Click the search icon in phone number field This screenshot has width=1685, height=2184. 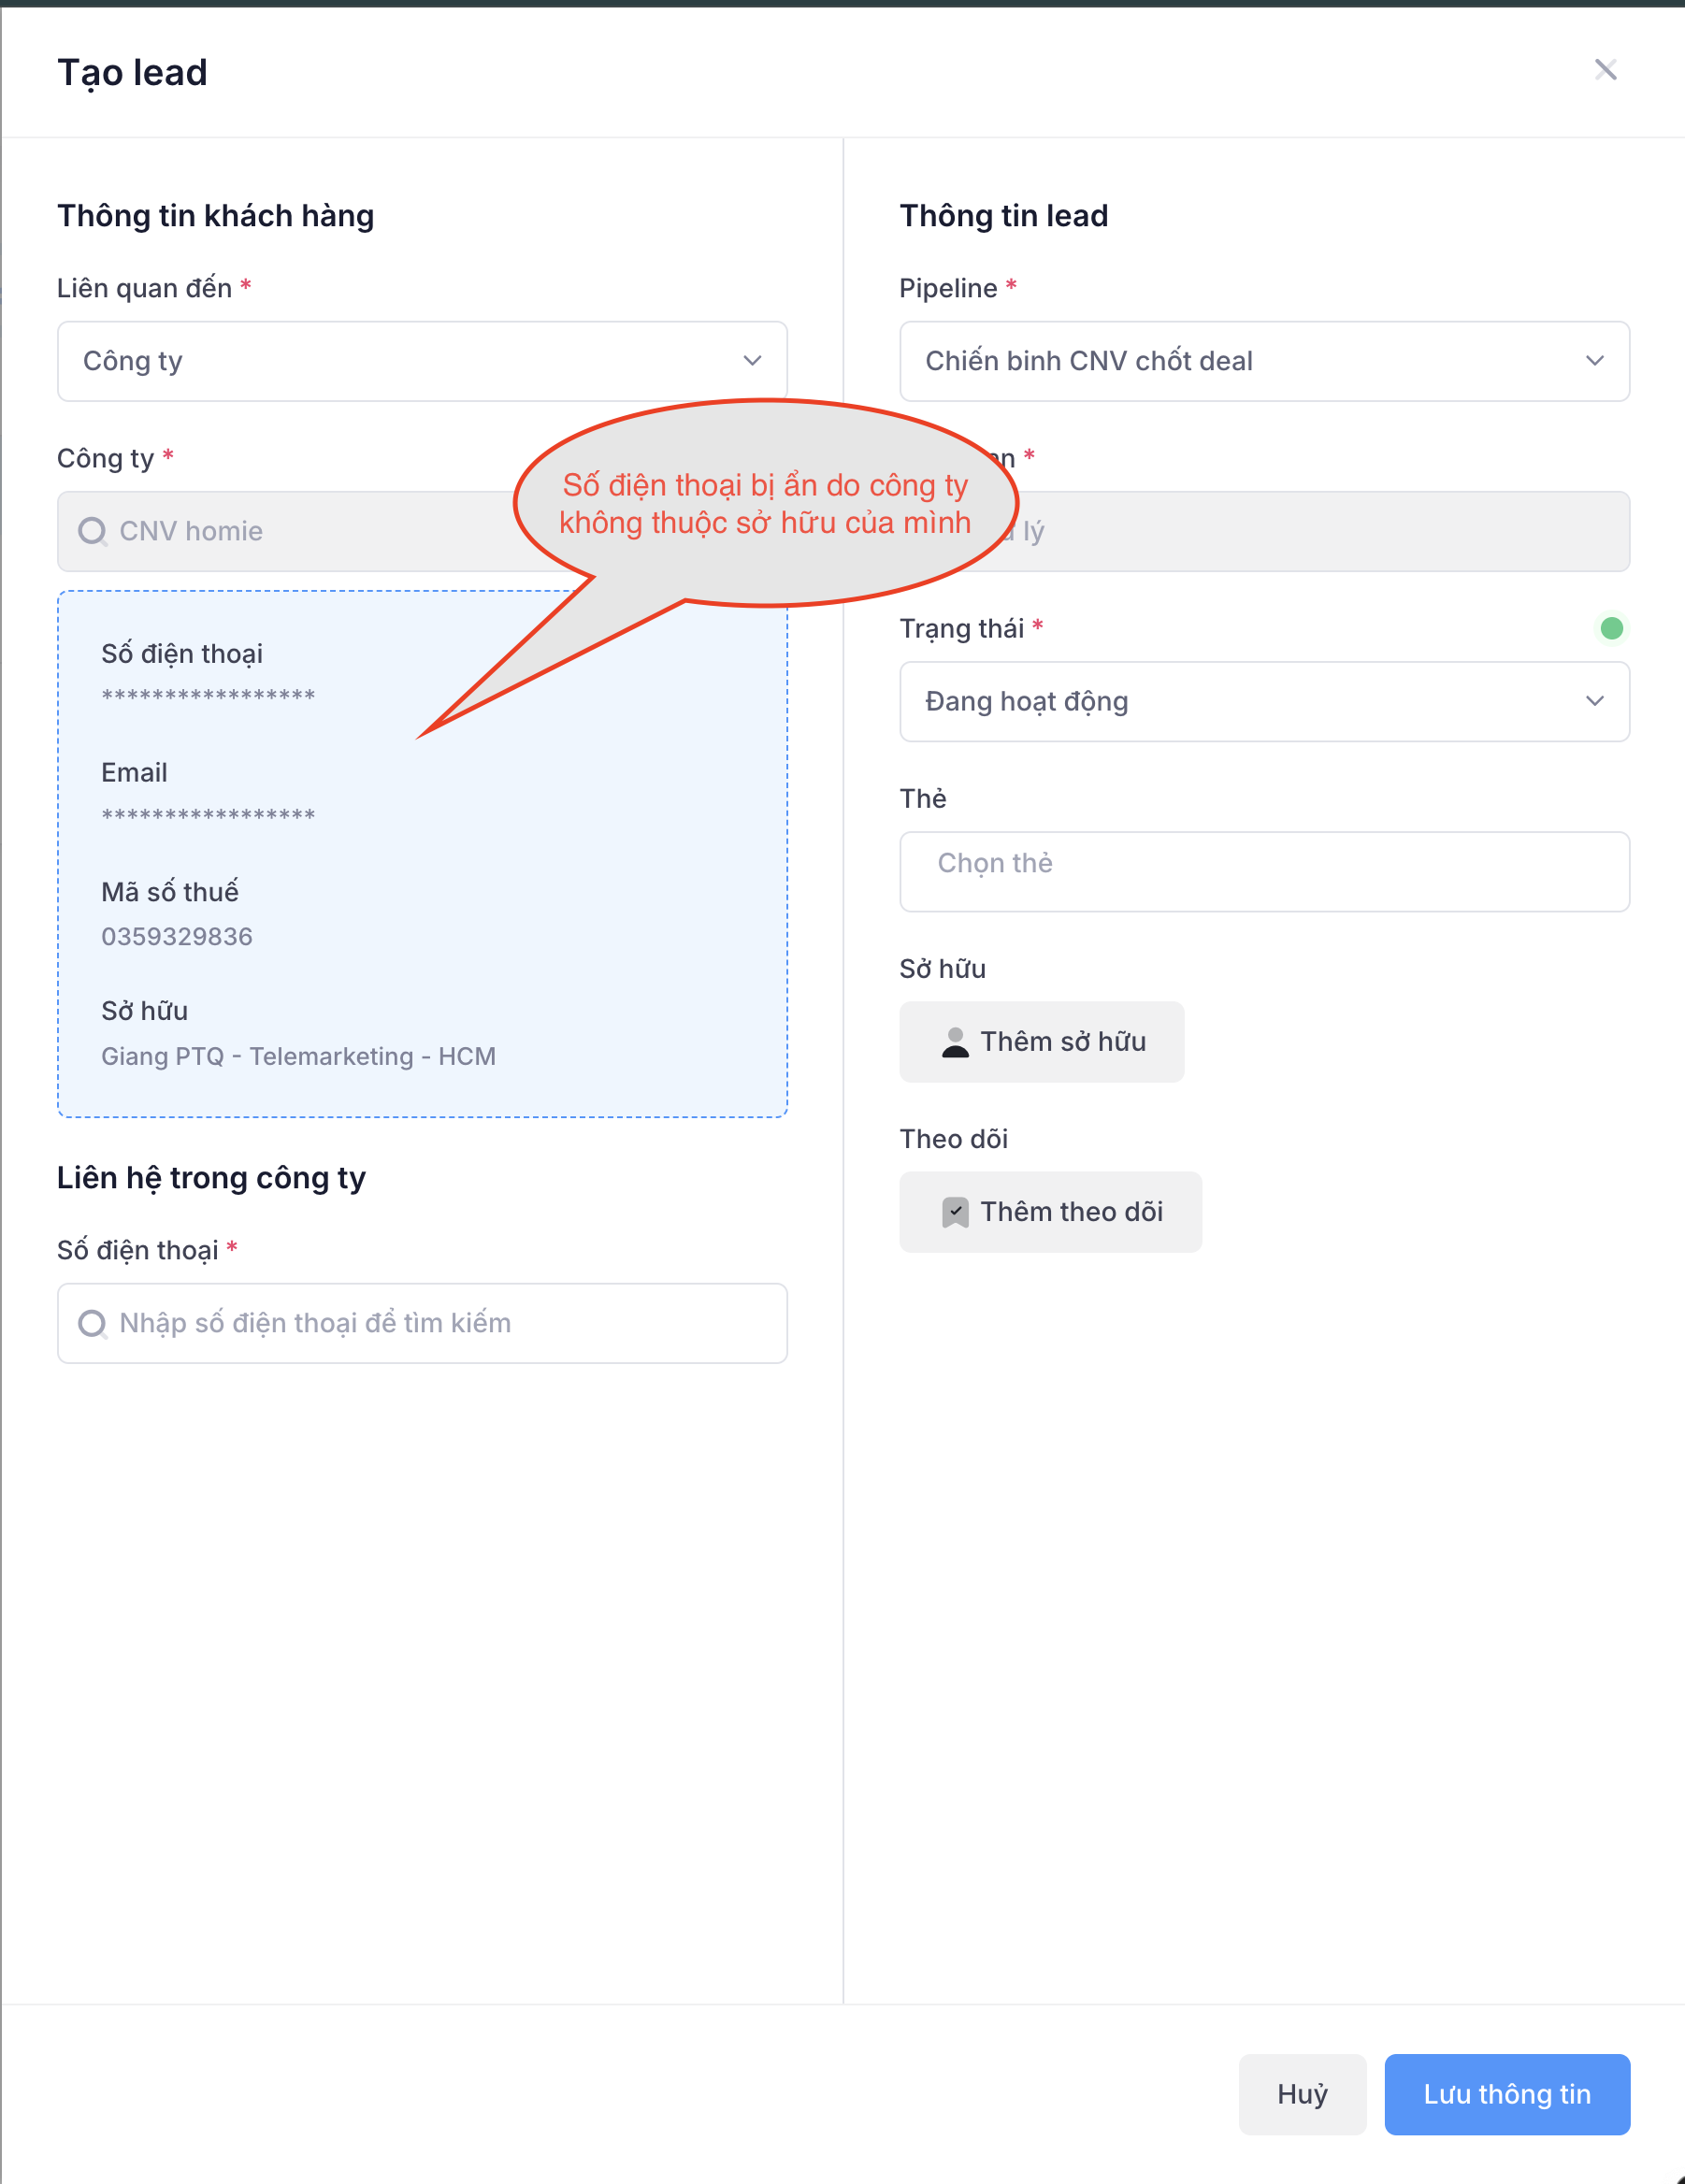(x=93, y=1324)
